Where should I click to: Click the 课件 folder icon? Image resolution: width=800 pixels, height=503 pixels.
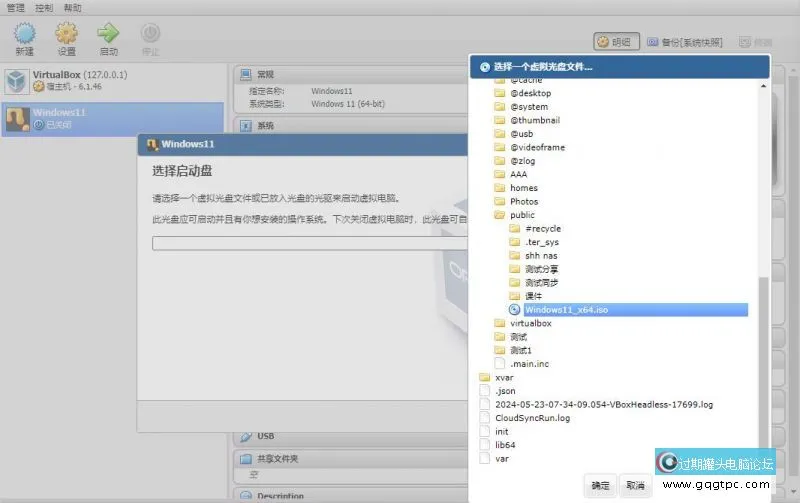[515, 296]
